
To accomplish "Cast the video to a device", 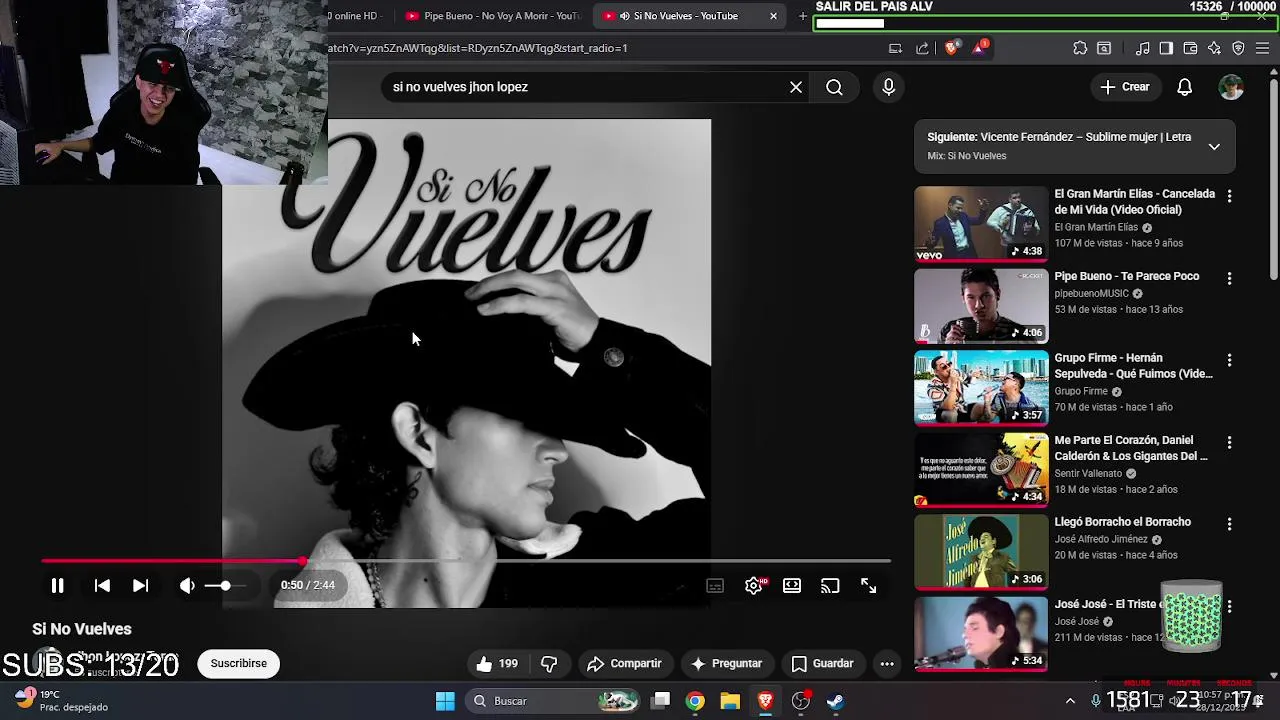I will (x=830, y=586).
